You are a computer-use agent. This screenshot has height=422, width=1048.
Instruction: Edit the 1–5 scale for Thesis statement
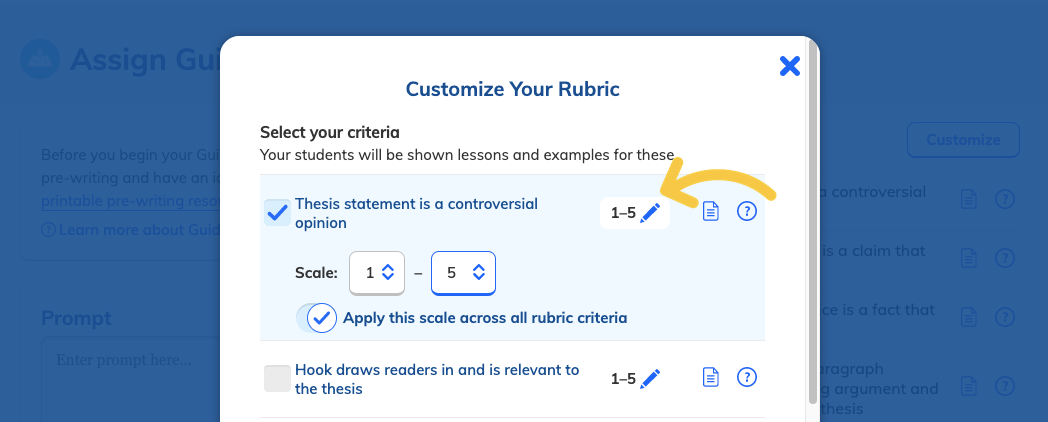(x=635, y=213)
